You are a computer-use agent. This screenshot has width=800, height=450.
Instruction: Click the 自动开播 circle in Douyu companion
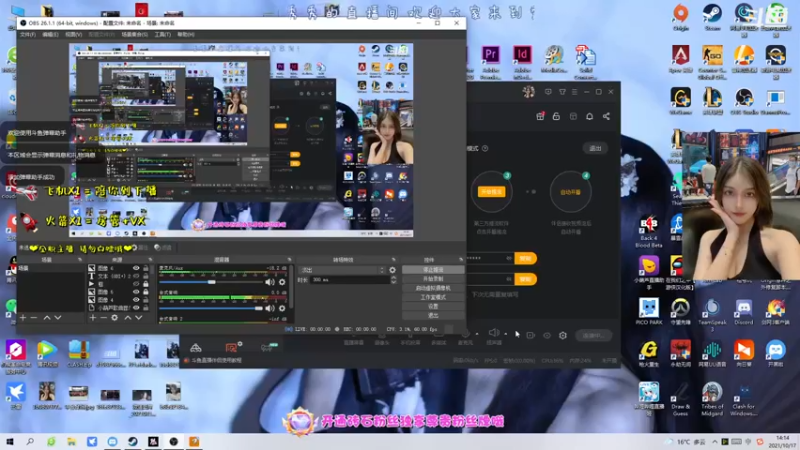570,192
